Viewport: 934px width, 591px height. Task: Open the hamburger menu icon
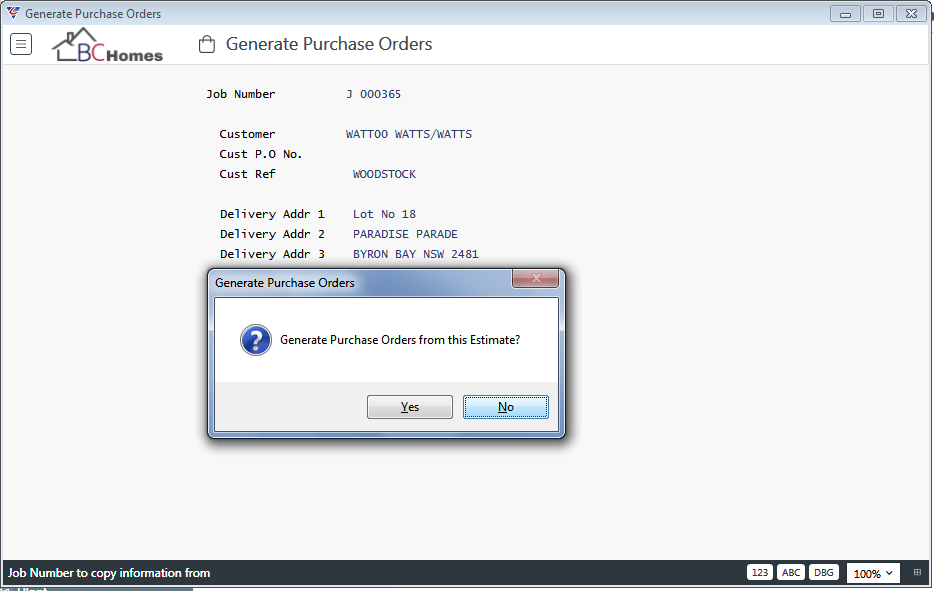tap(21, 44)
